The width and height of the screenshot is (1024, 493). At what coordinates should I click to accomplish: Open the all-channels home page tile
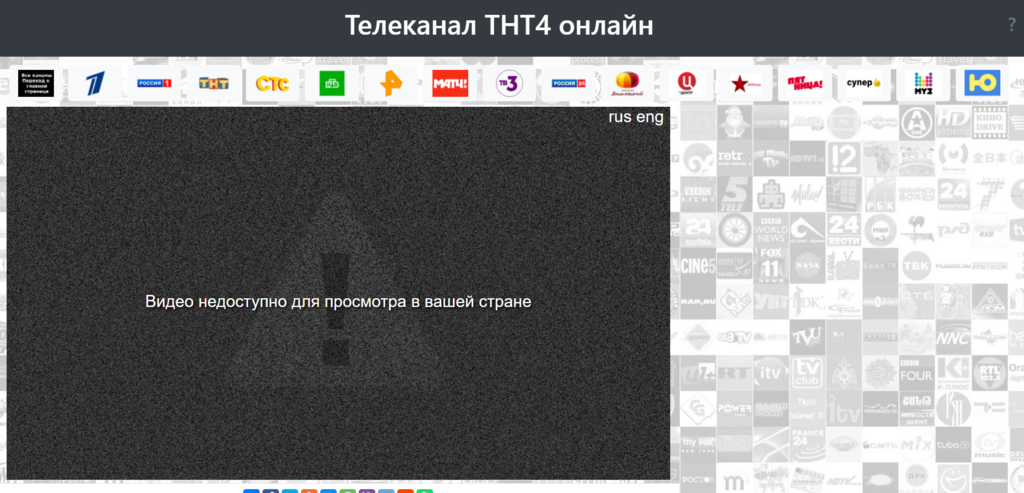(x=36, y=84)
